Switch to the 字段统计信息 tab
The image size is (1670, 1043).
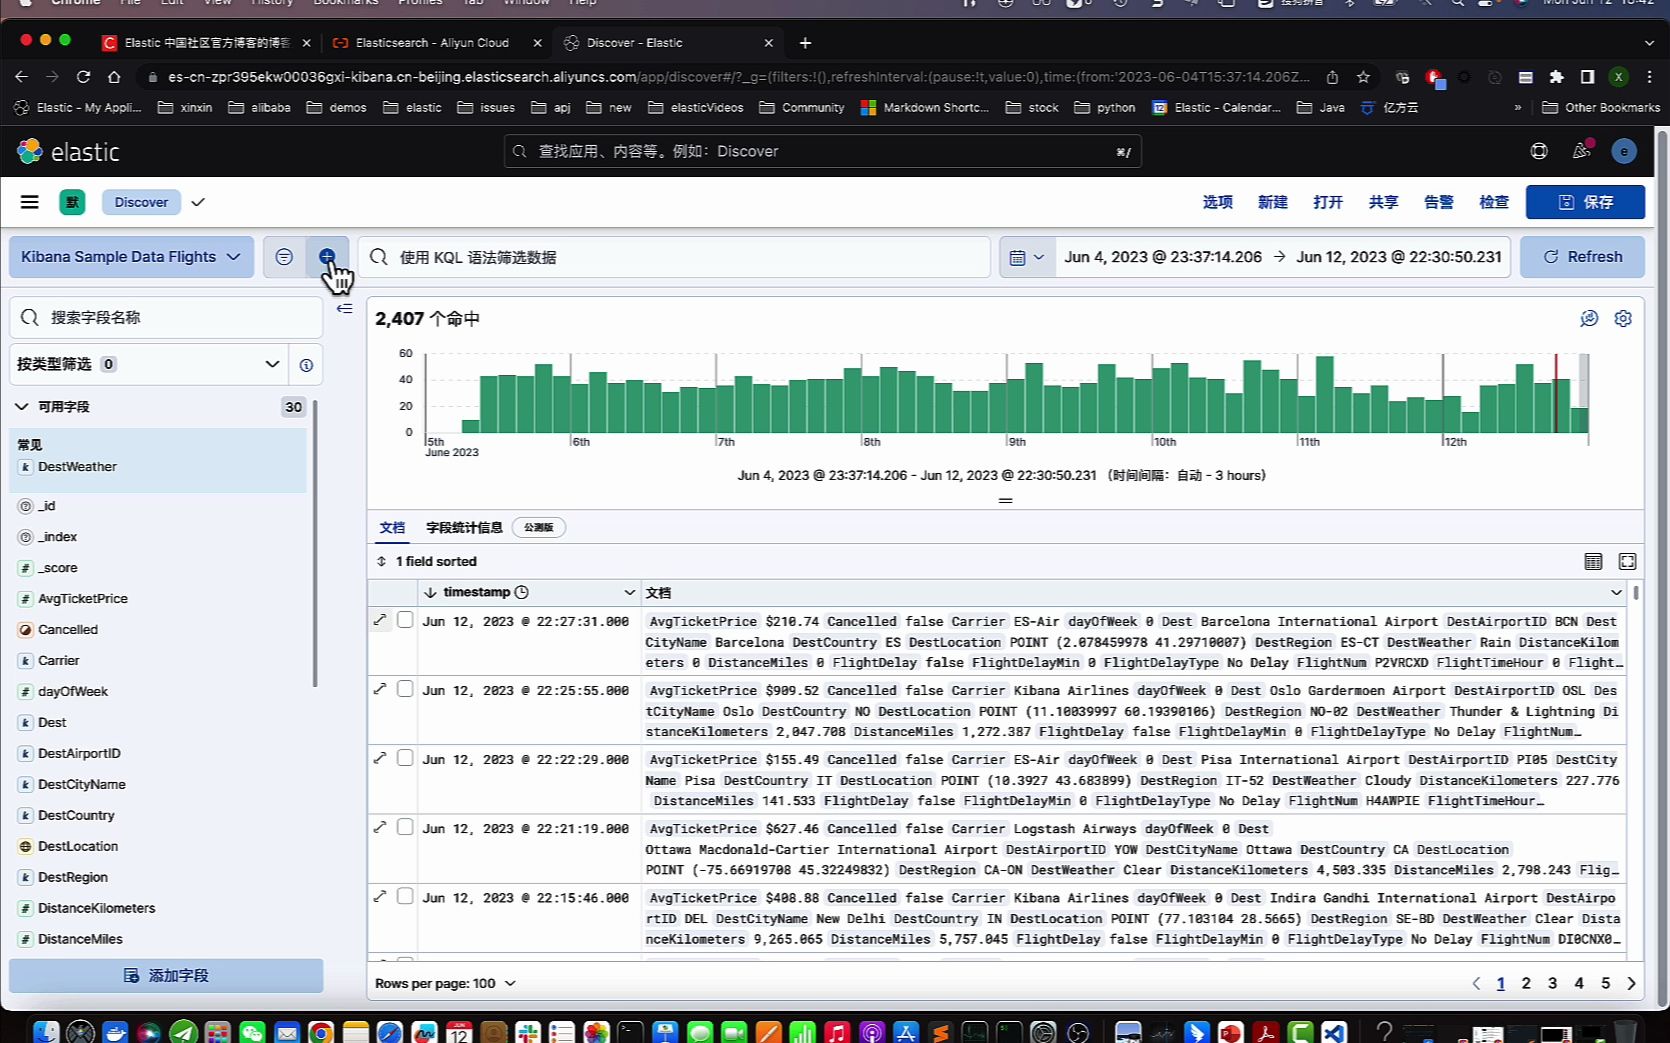coord(464,527)
